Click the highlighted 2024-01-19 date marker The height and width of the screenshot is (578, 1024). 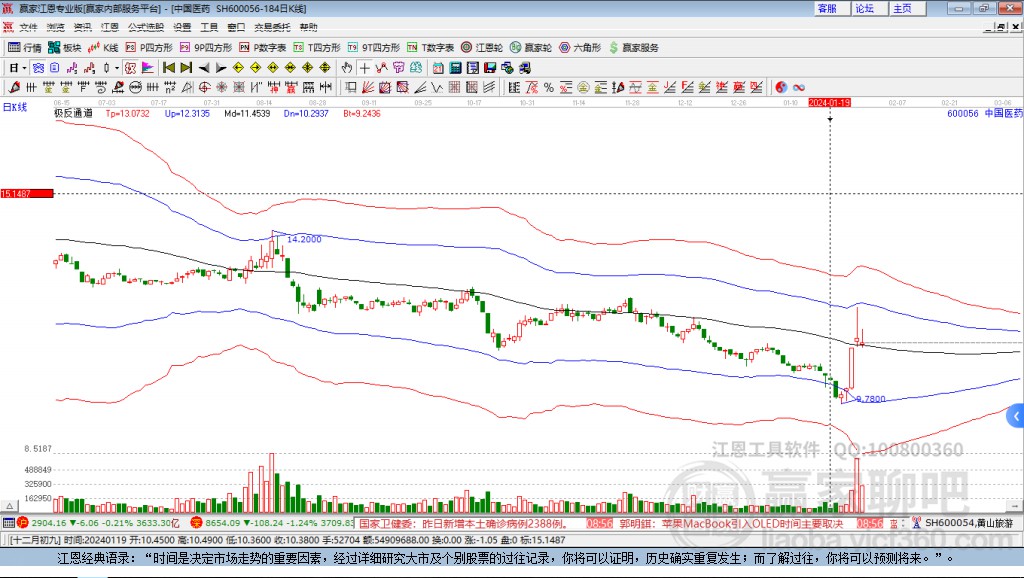[829, 103]
